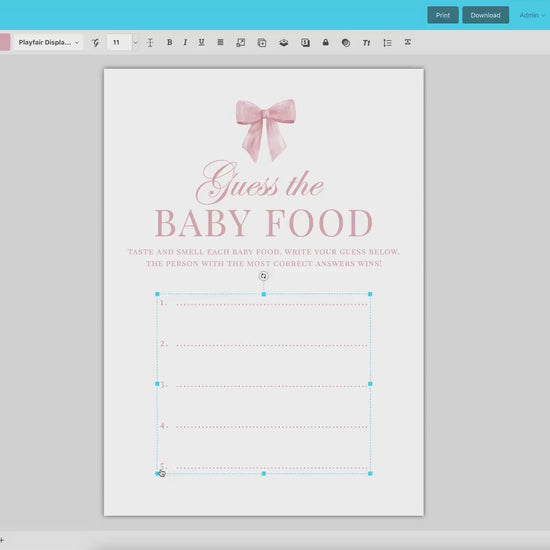The width and height of the screenshot is (550, 550).
Task: Click the rotate handle above the selection
Action: [x=264, y=276]
